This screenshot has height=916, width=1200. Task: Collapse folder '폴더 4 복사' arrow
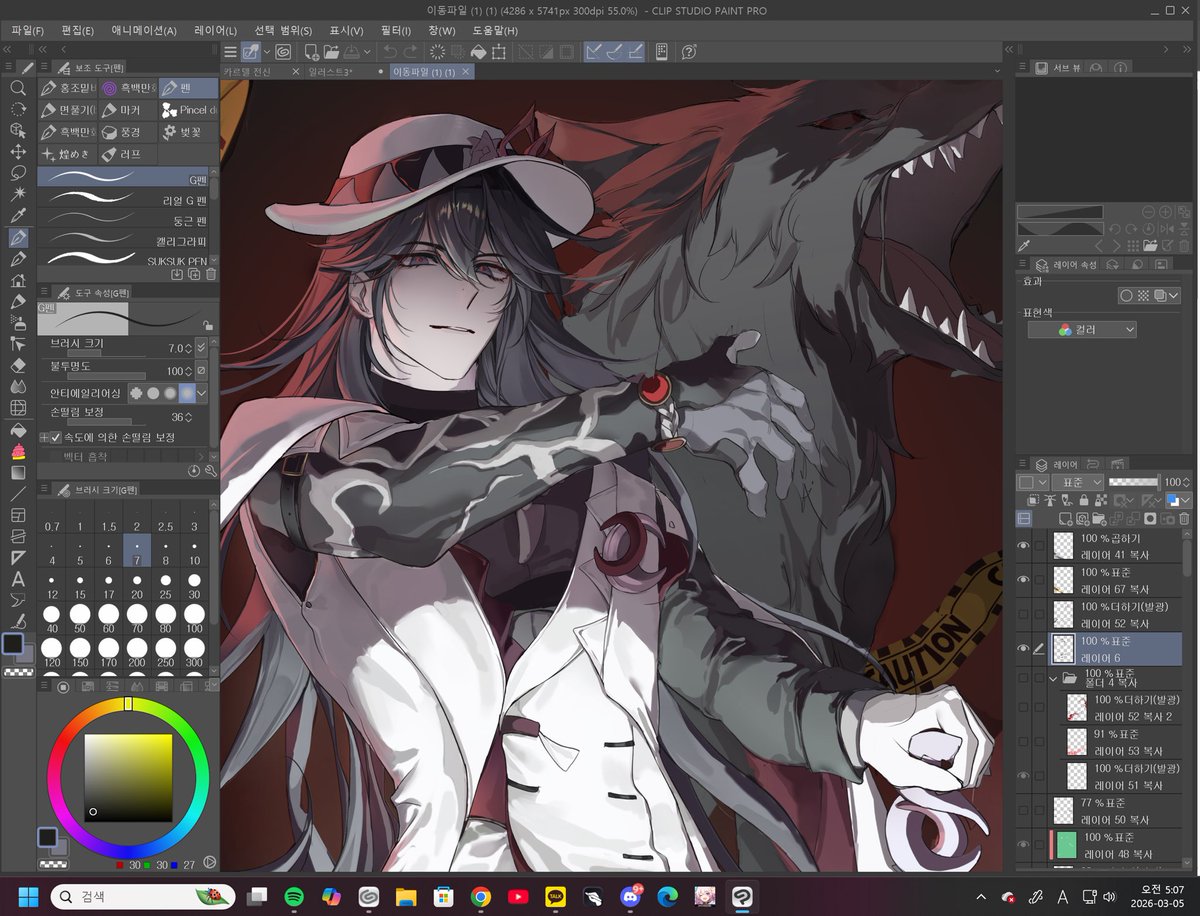(1053, 678)
